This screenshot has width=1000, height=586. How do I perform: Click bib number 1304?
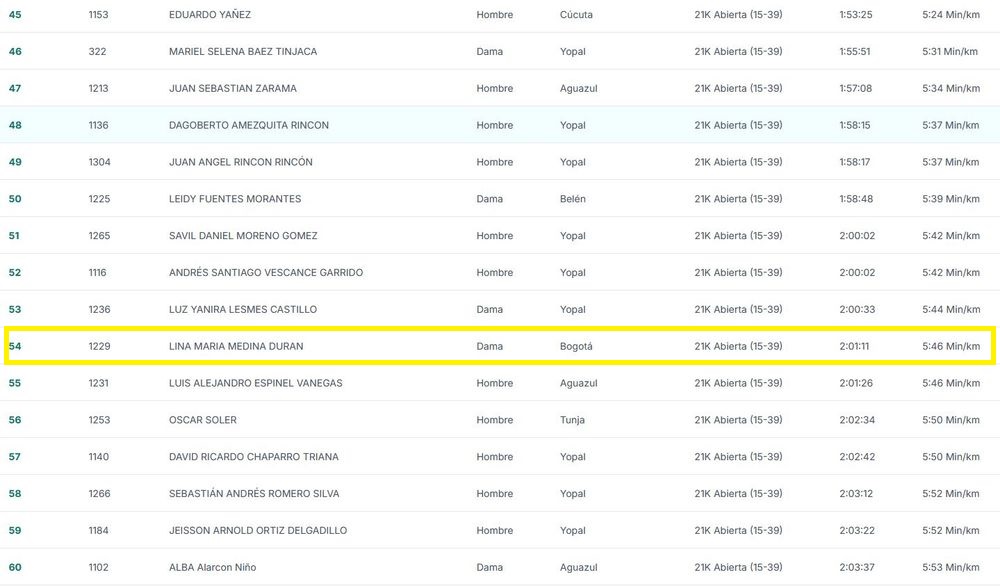click(x=99, y=162)
